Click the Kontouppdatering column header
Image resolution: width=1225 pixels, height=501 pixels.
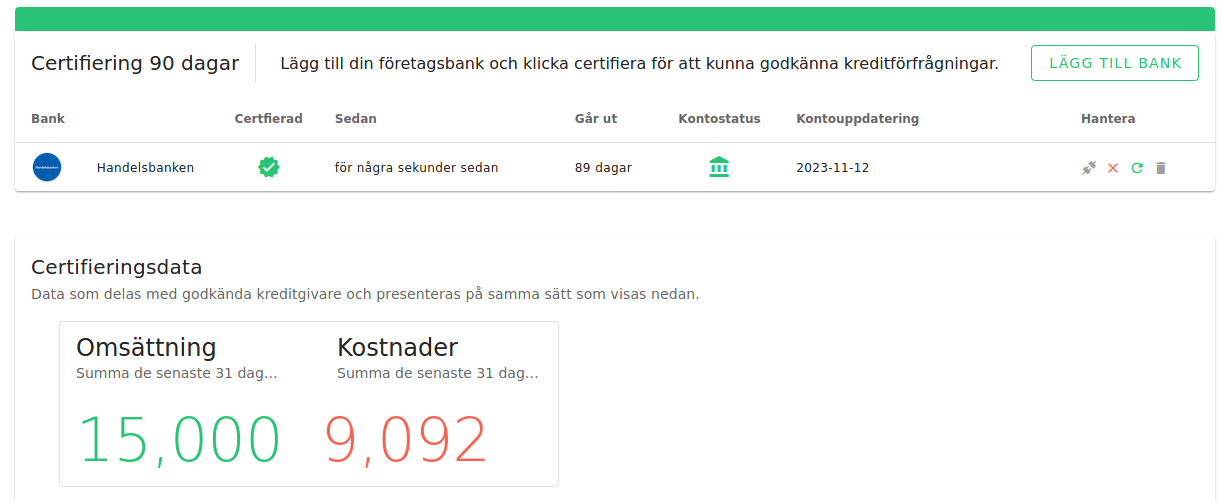click(857, 119)
